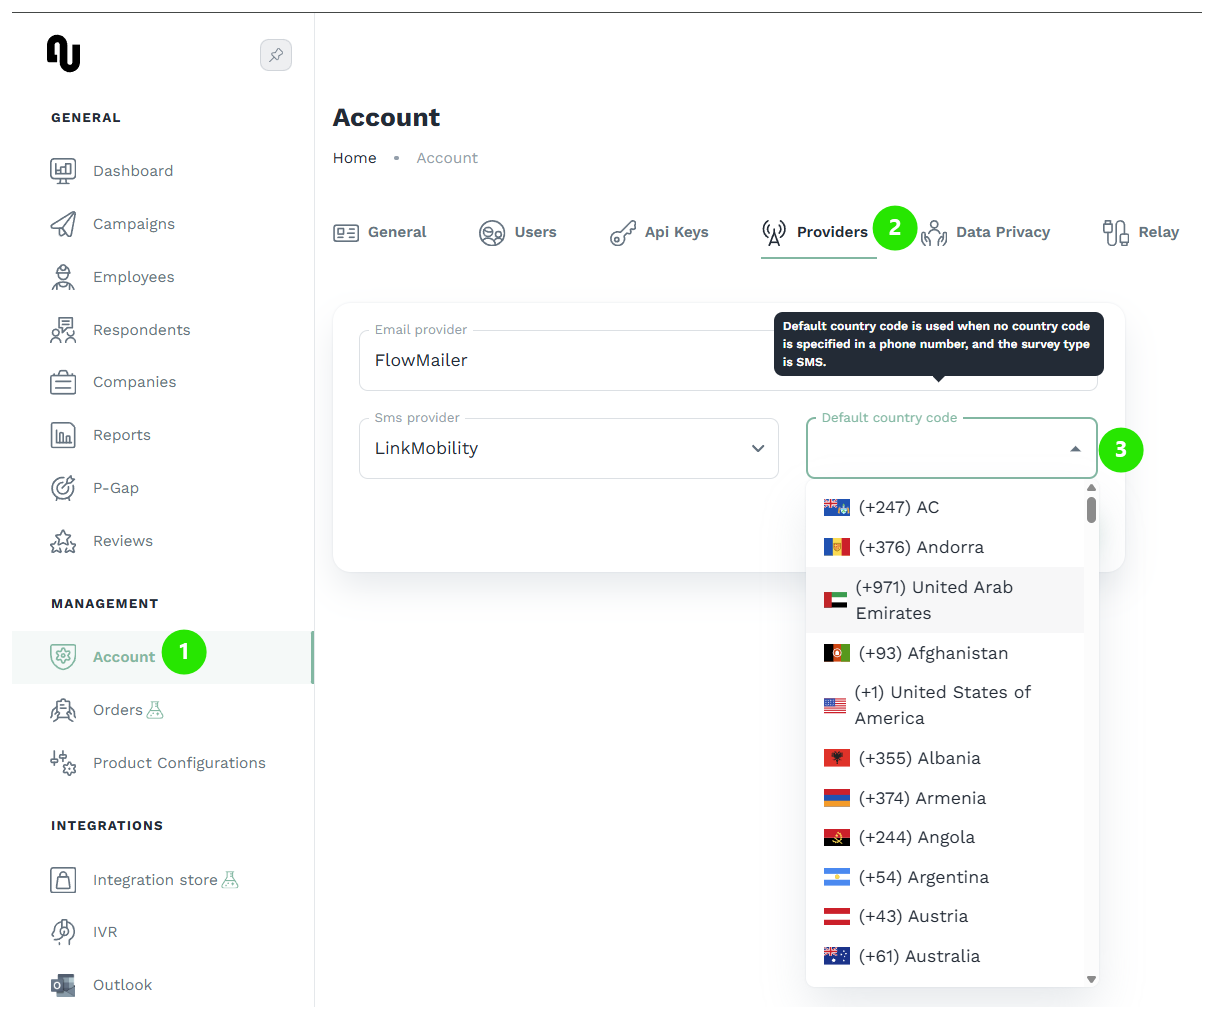The image size is (1211, 1016).
Task: Navigate to Home via the breadcrumb link
Action: click(354, 157)
